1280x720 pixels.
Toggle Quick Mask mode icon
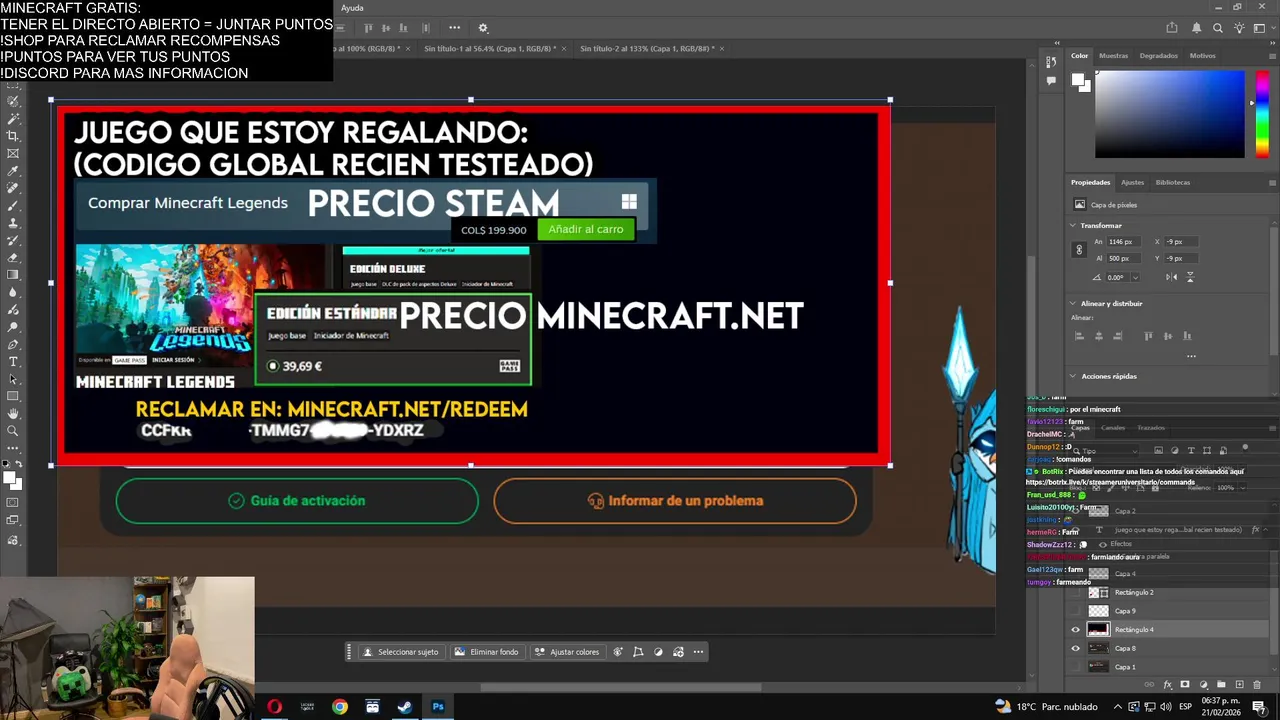tap(13, 503)
